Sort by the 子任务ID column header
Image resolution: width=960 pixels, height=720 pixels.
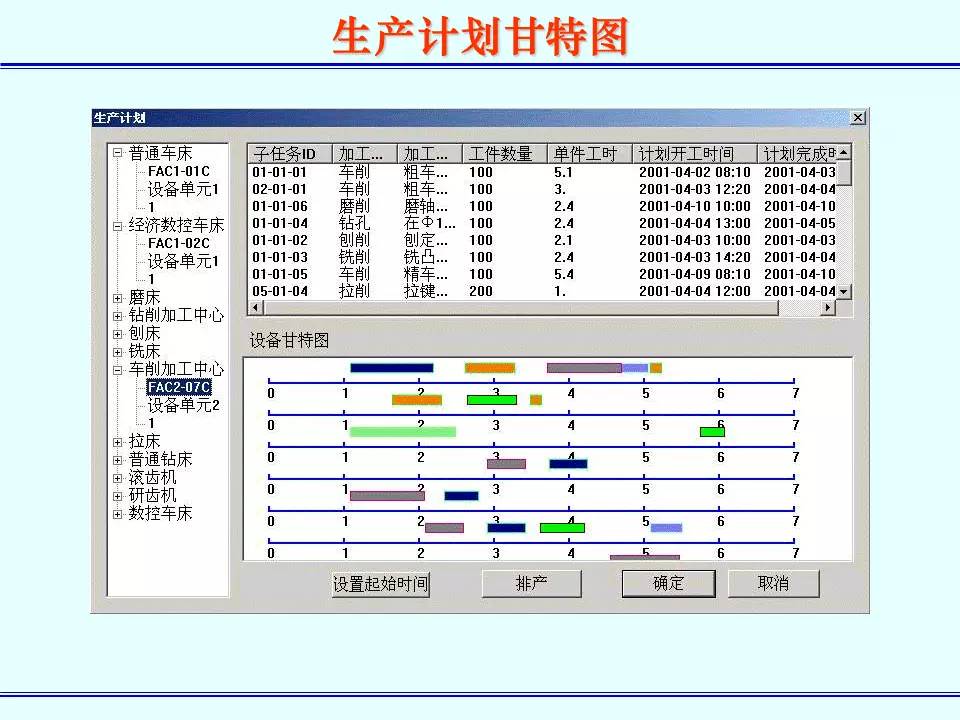pos(289,154)
